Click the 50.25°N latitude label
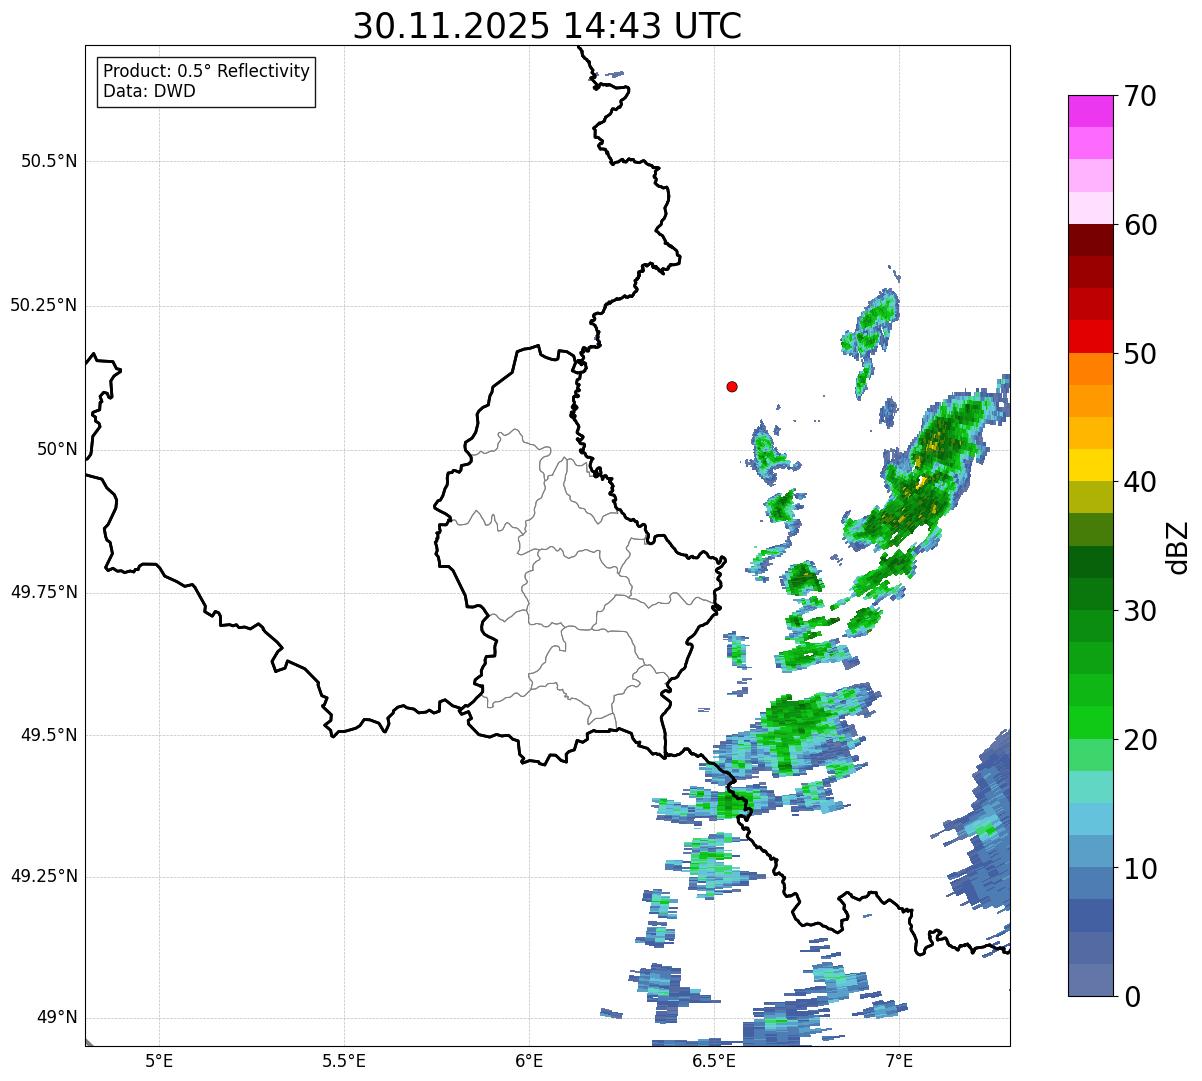This screenshot has width=1202, height=1081. click(43, 305)
